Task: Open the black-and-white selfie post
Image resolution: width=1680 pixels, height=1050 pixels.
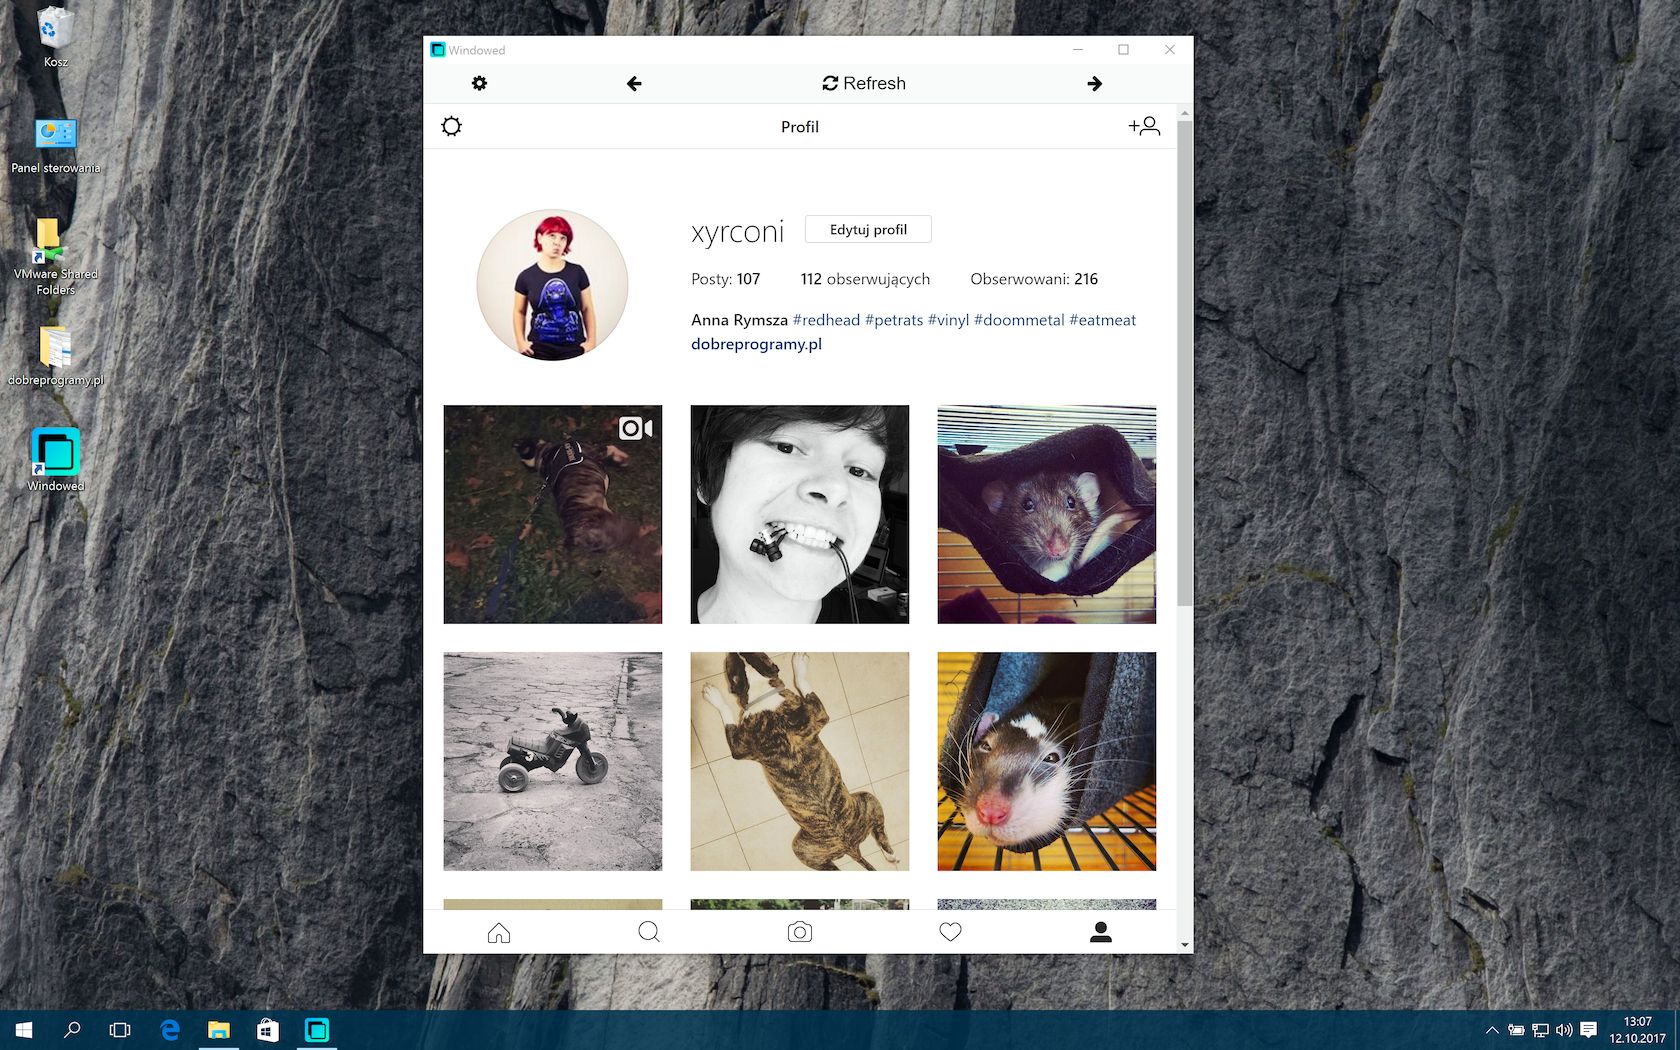Action: tap(800, 514)
